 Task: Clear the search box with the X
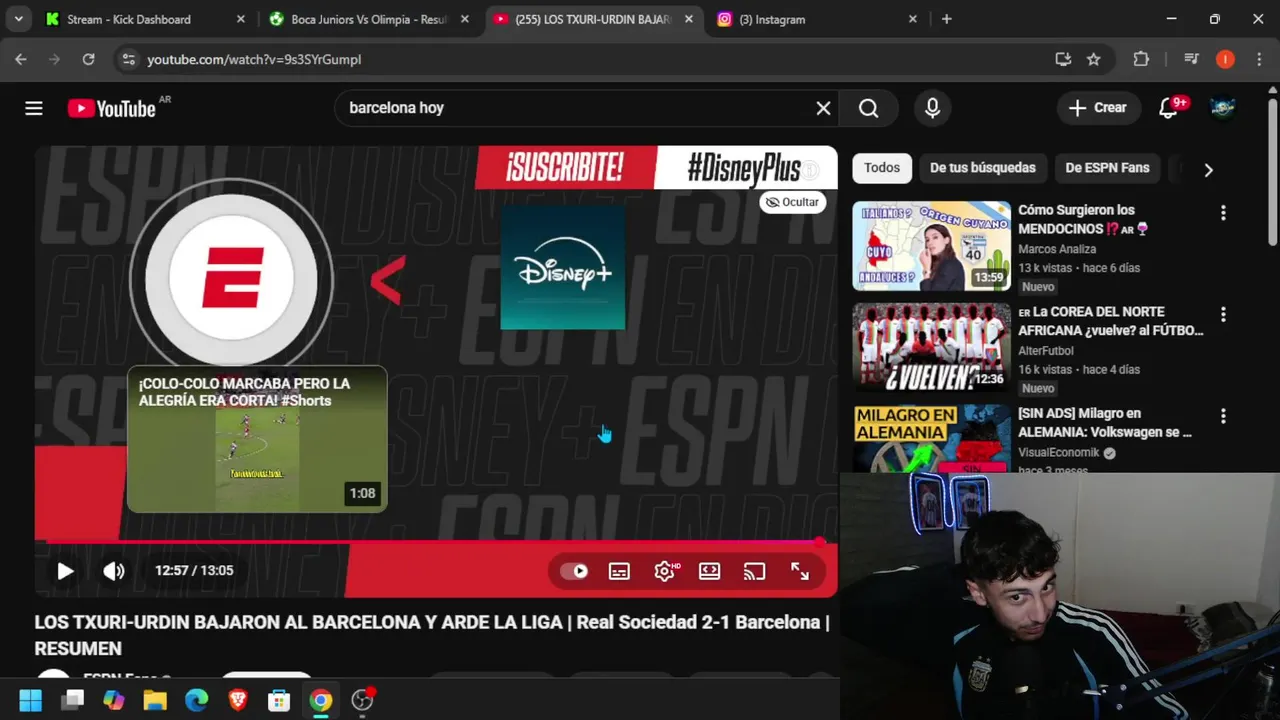pos(823,108)
